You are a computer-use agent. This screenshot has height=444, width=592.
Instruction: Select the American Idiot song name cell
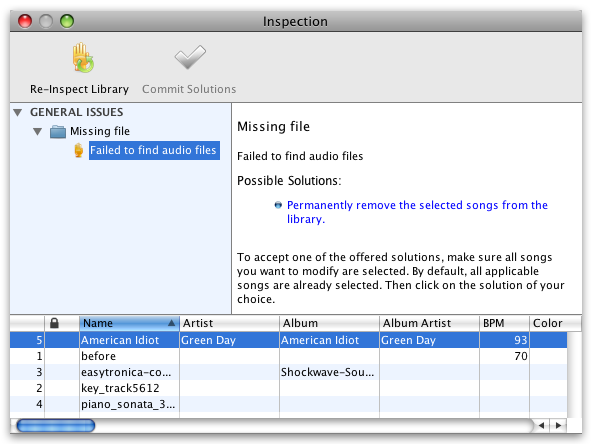tap(129, 340)
